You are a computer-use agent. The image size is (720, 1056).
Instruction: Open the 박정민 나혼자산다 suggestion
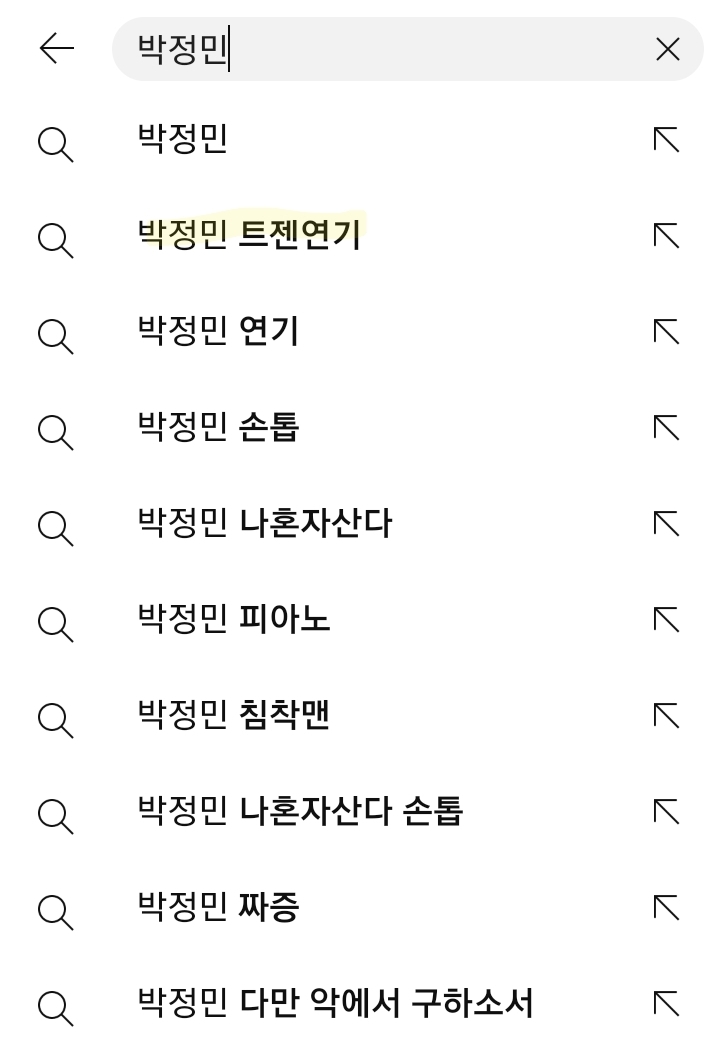pyautogui.click(x=264, y=524)
